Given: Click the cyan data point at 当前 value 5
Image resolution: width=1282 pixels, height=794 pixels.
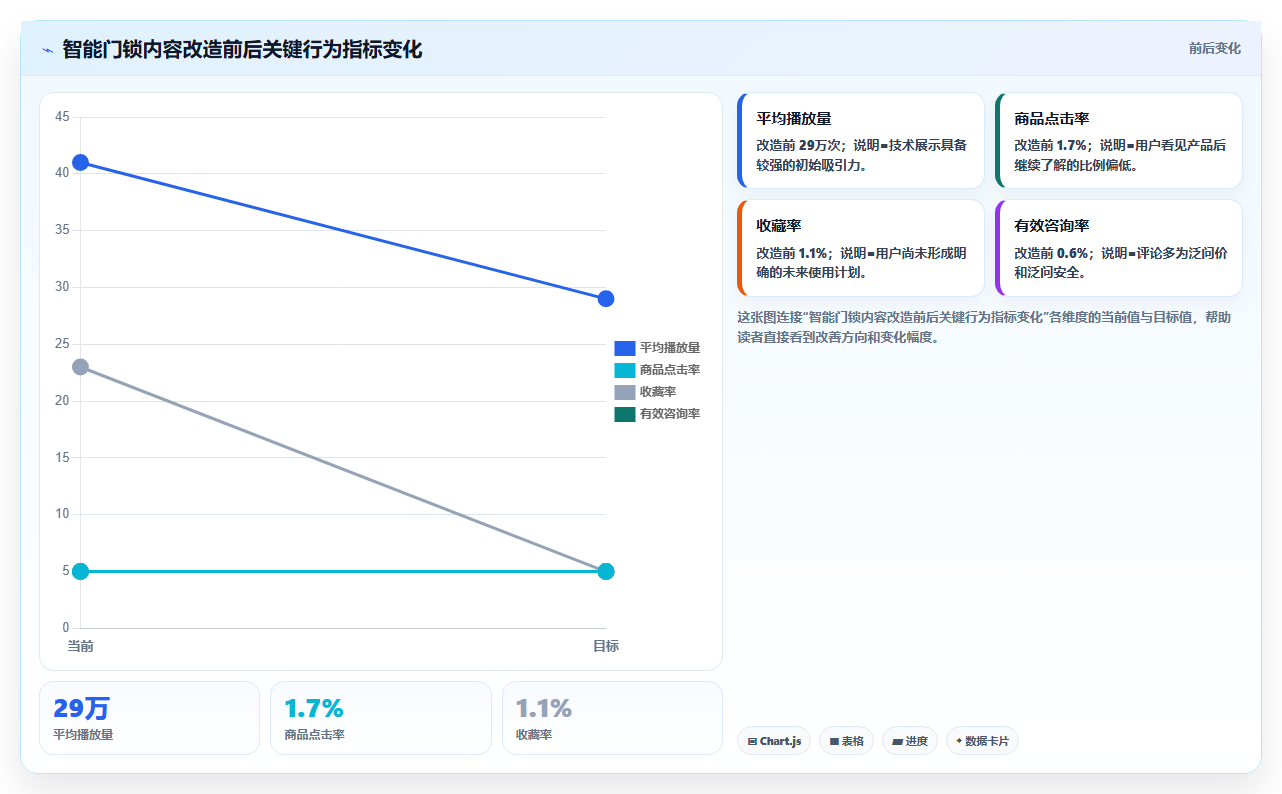Looking at the screenshot, I should pyautogui.click(x=81, y=571).
